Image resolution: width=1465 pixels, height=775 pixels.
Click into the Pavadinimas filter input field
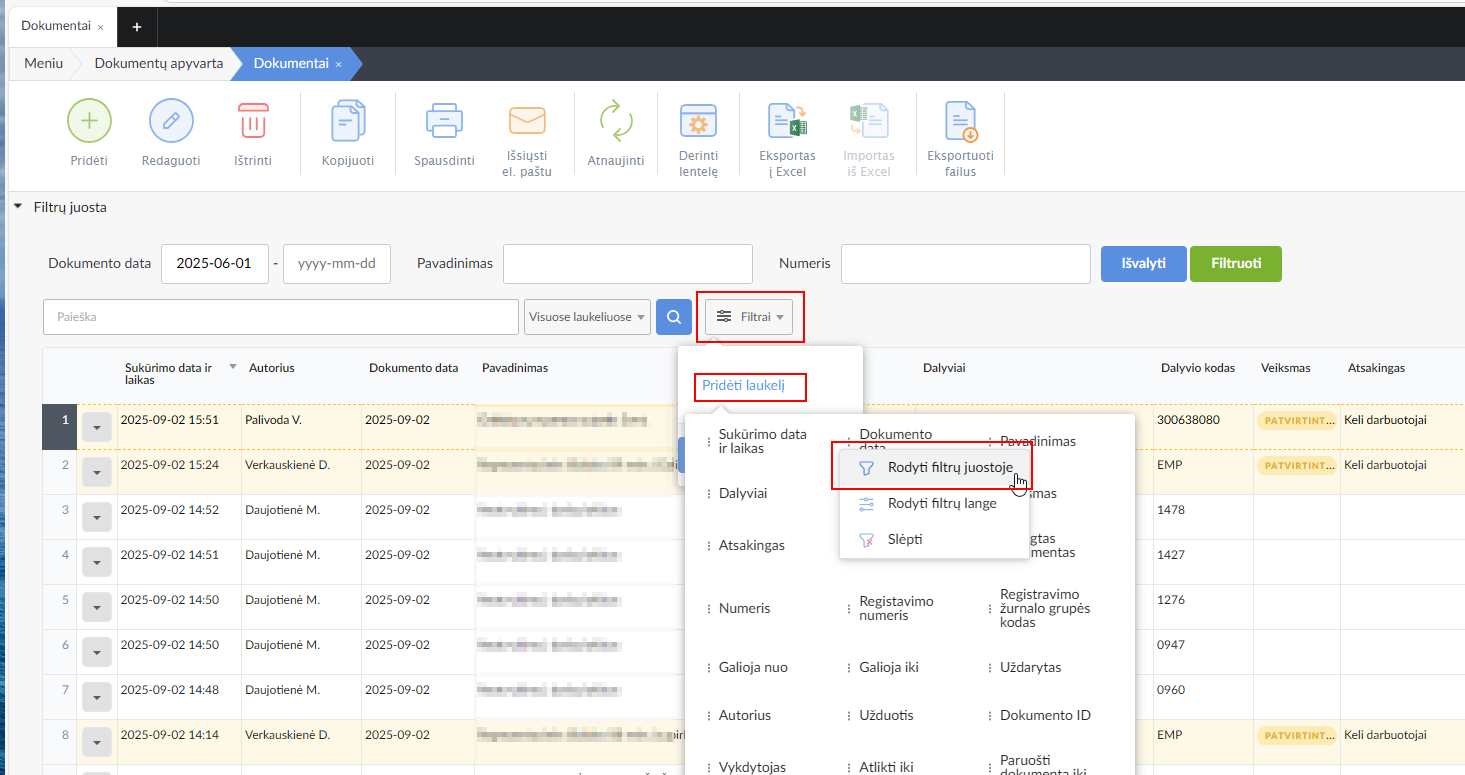click(627, 264)
